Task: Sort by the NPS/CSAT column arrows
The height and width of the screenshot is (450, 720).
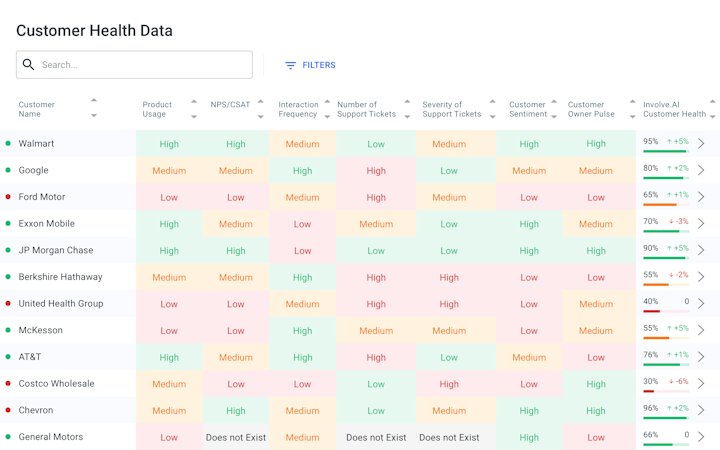Action: 260,108
